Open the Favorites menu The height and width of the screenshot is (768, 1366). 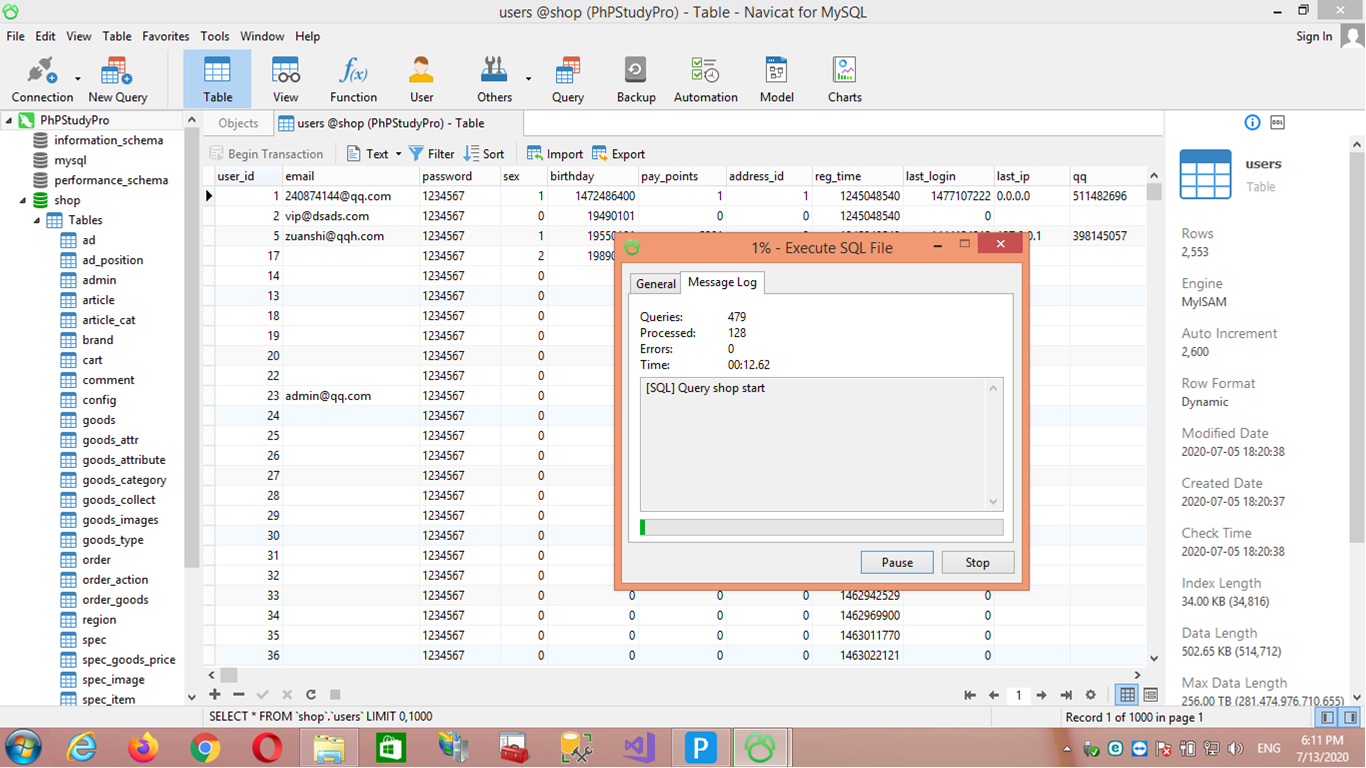[165, 36]
